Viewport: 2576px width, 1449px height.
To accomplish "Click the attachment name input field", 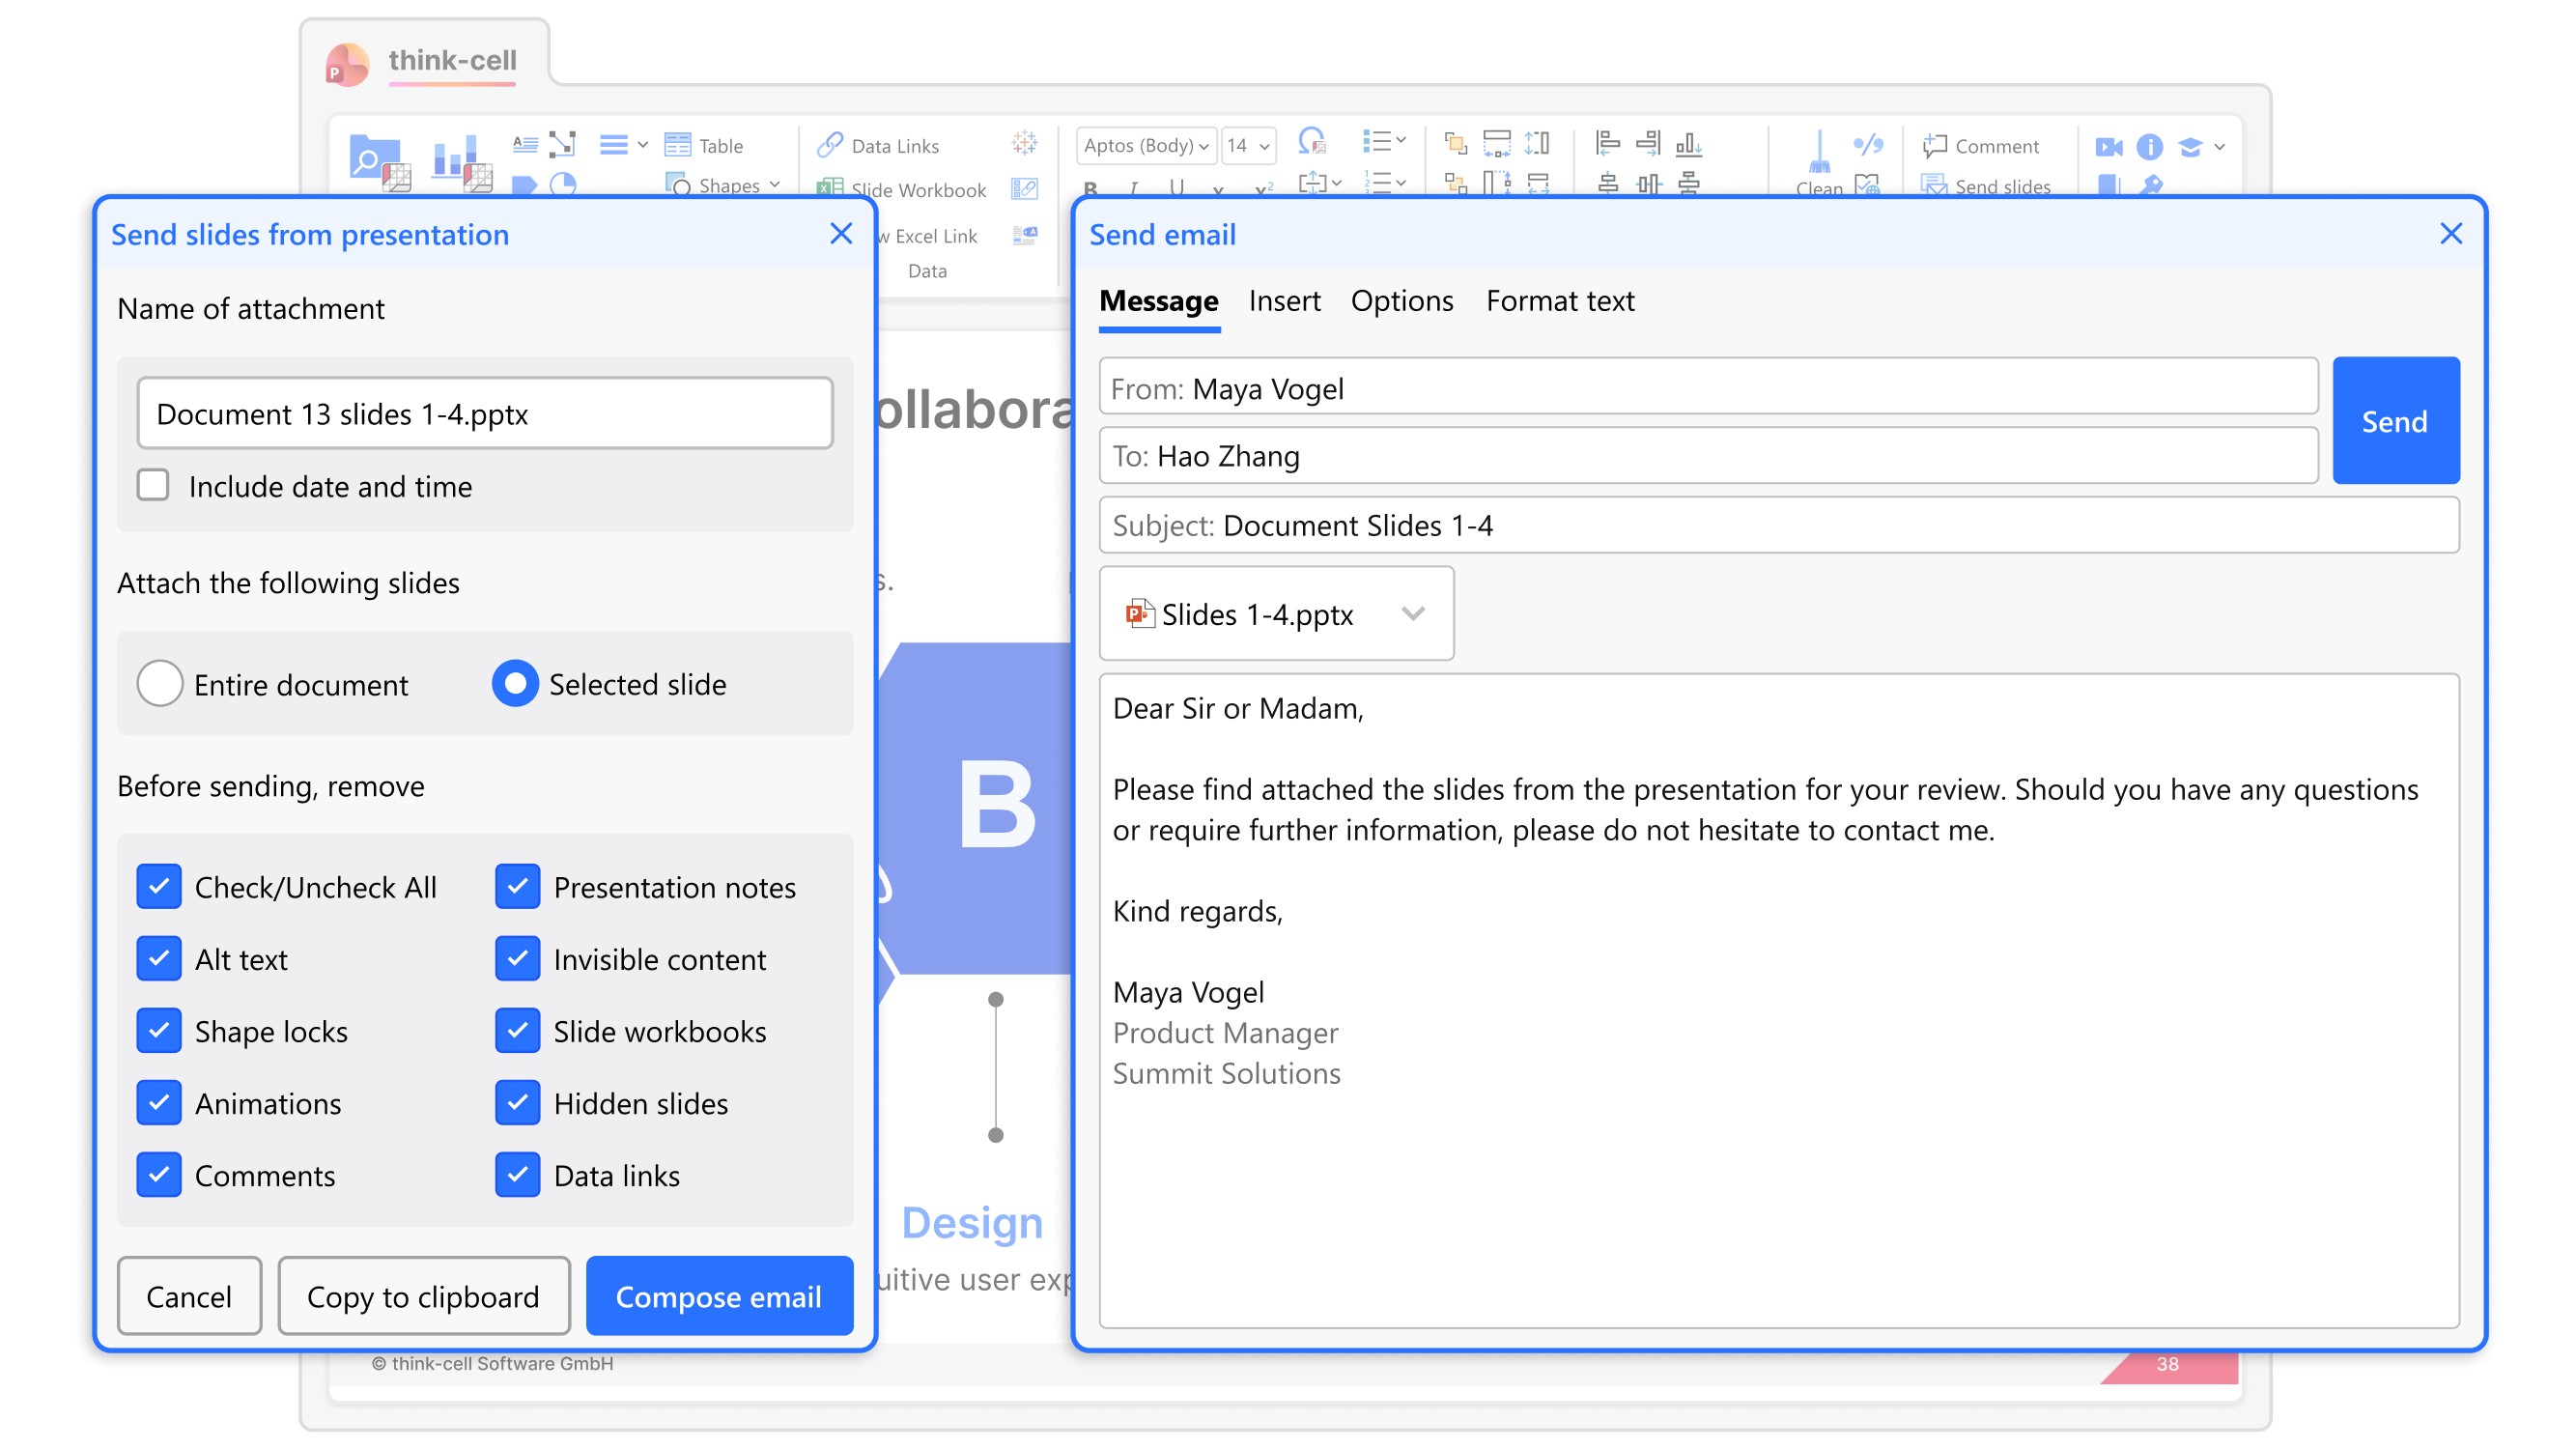I will click(484, 413).
